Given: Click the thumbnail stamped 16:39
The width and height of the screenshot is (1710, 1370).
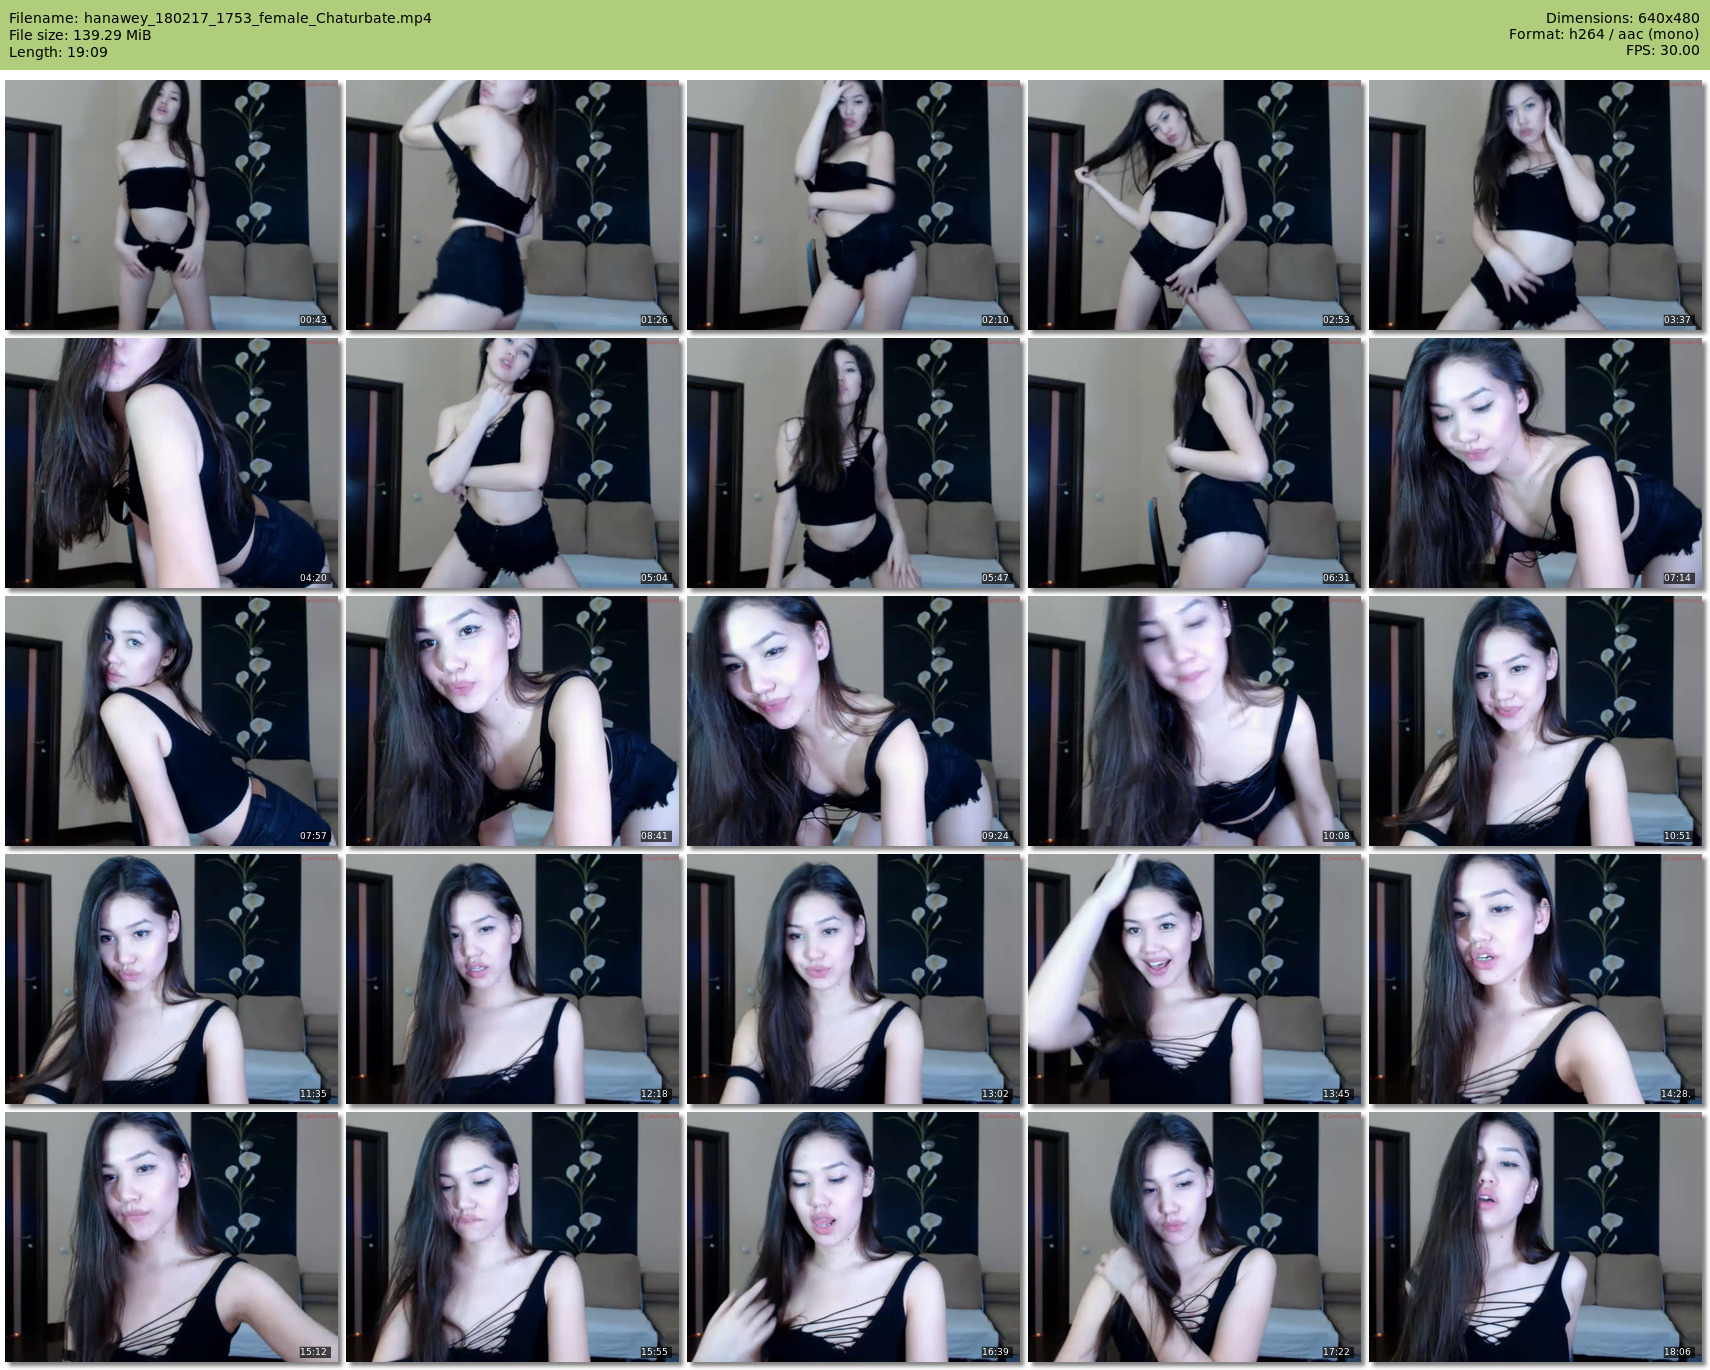Looking at the screenshot, I should coord(853,1237).
